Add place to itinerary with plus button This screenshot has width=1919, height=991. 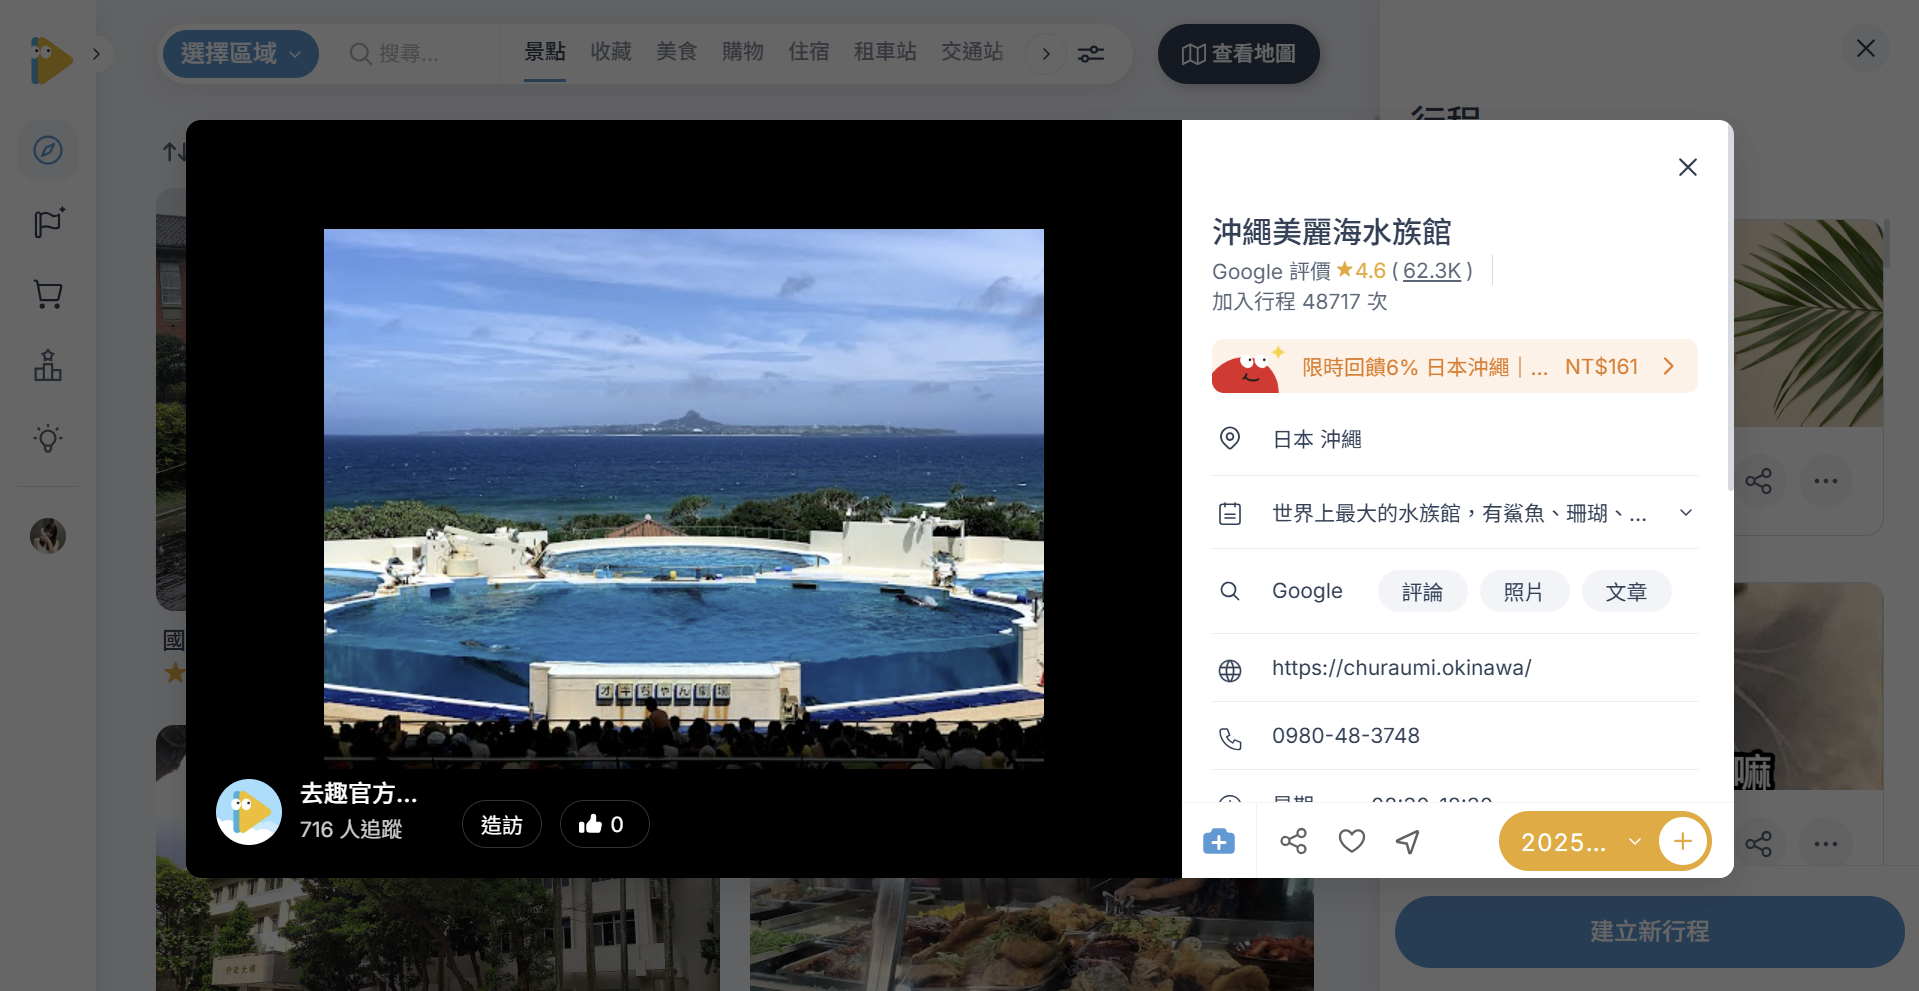(1683, 842)
